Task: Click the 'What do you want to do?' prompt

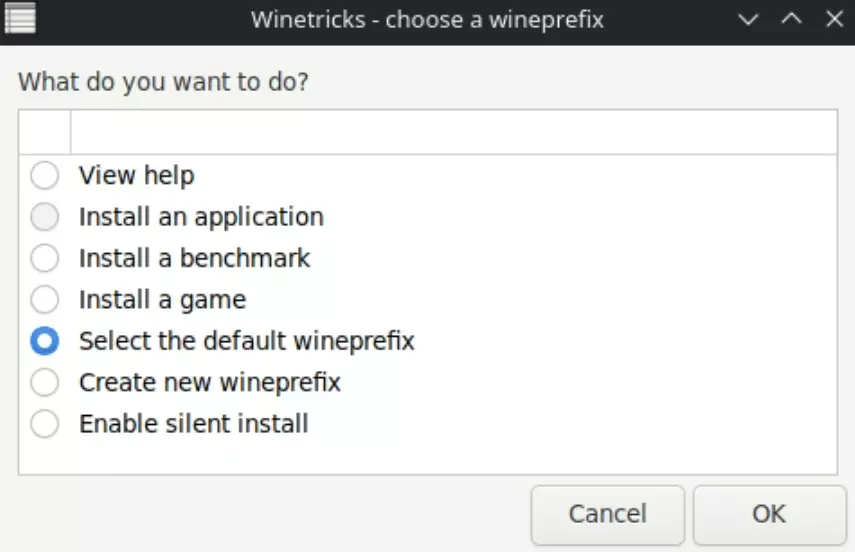Action: pos(163,82)
